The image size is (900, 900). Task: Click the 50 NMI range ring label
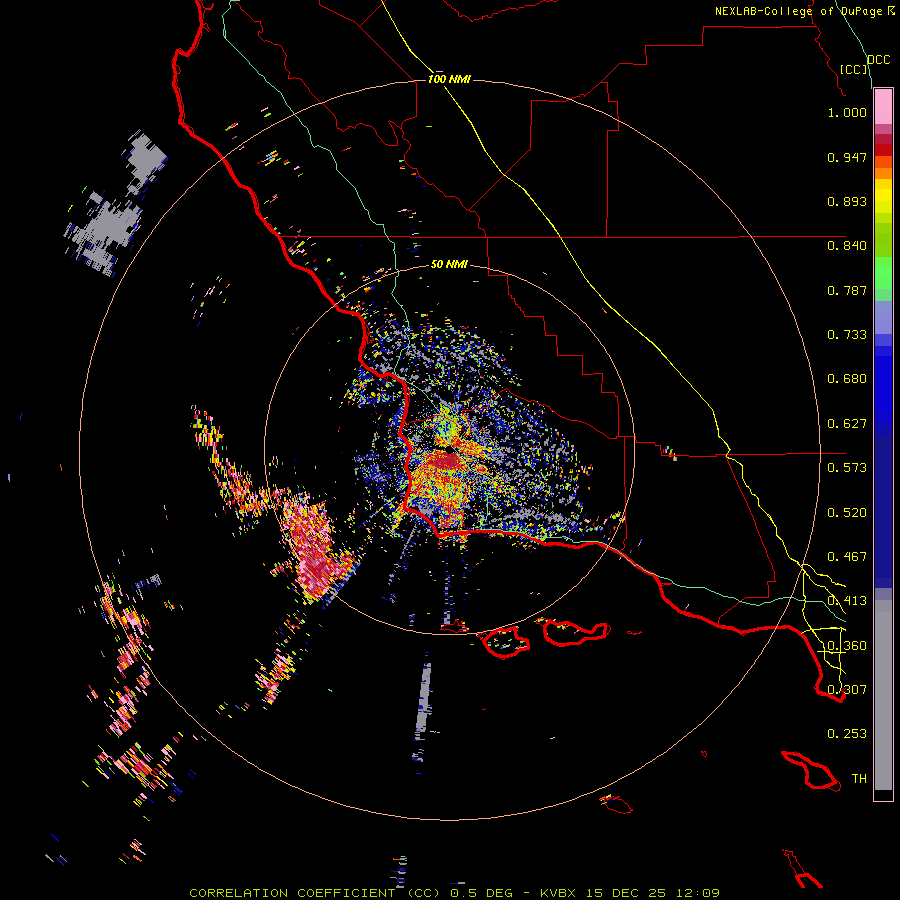point(449,264)
